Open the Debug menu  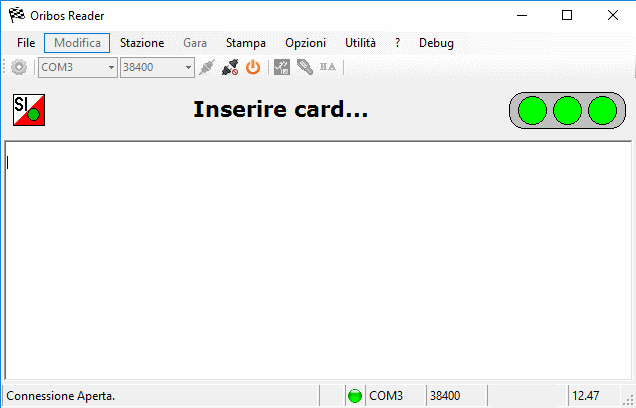436,43
